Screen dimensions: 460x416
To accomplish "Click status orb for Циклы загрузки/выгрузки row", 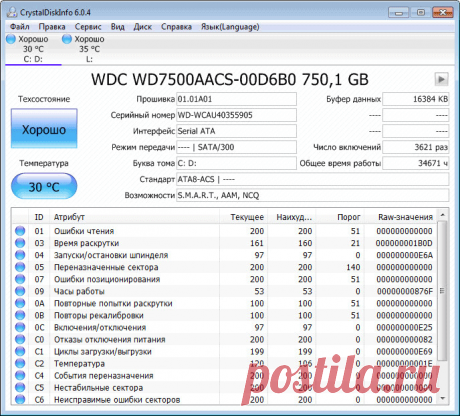I will pos(20,351).
